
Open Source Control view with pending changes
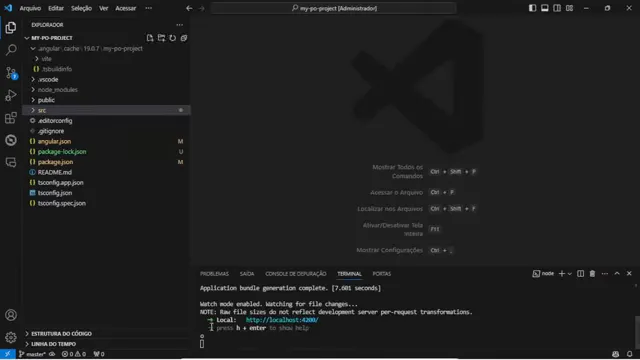coord(11,73)
